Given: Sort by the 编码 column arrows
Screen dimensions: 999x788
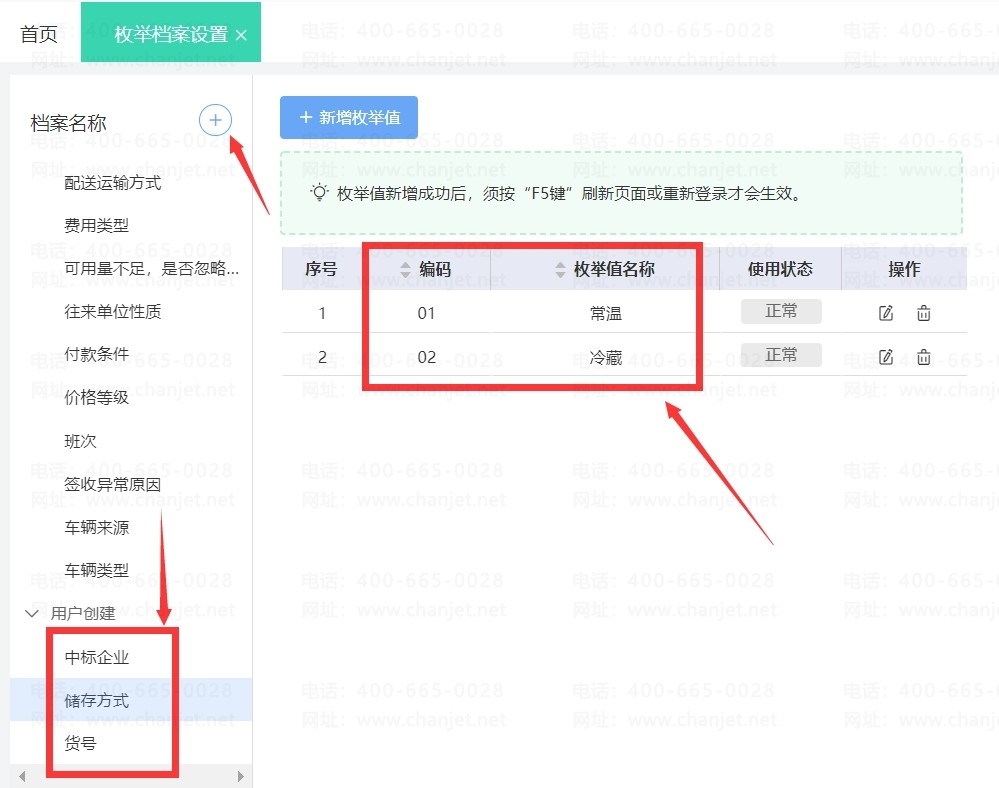Looking at the screenshot, I should pyautogui.click(x=405, y=269).
